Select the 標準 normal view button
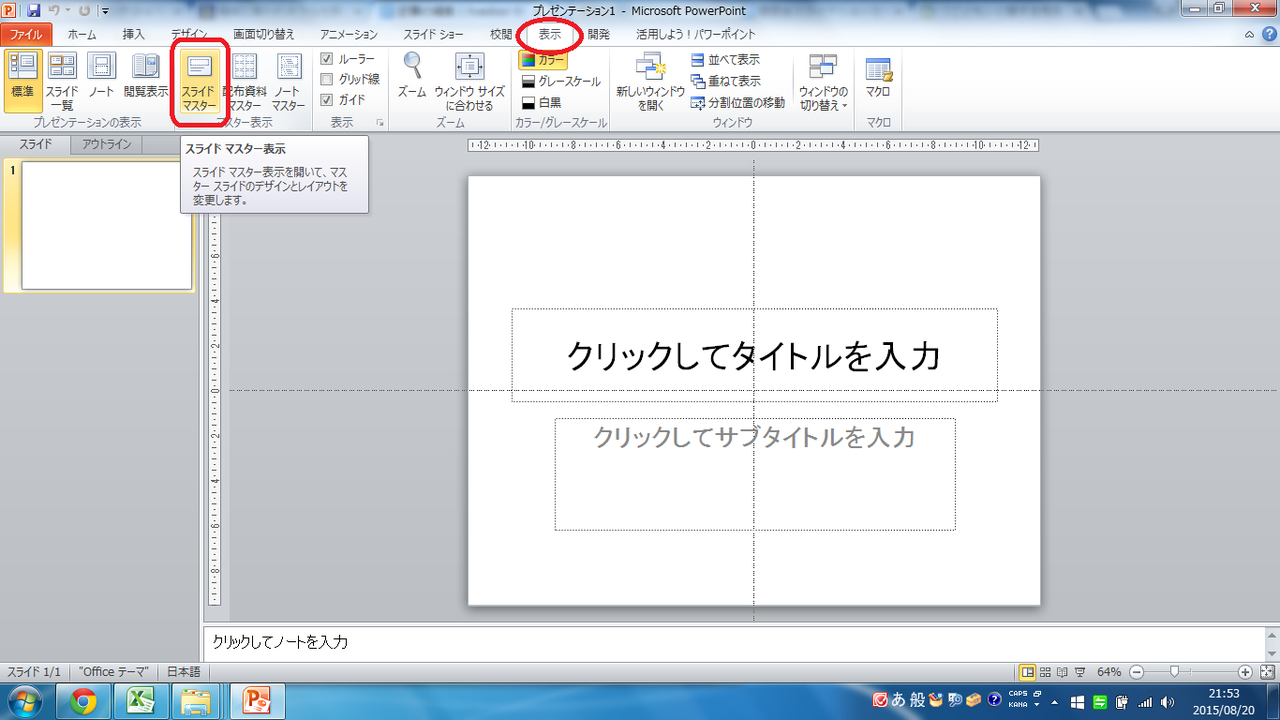This screenshot has height=720, width=1280. [x=22, y=80]
